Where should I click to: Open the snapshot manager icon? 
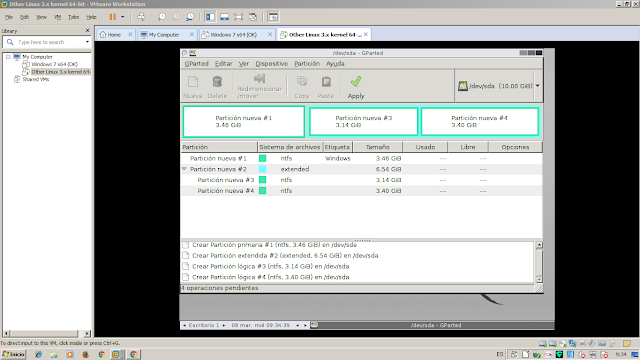190,17
